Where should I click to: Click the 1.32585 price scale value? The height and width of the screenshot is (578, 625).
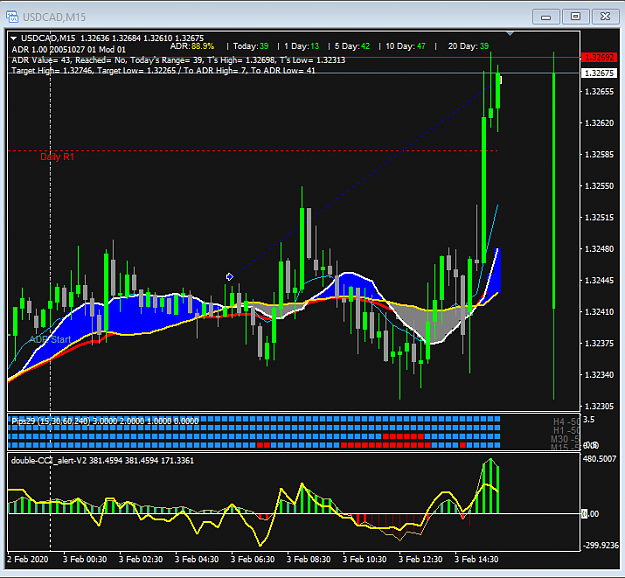[x=599, y=155]
